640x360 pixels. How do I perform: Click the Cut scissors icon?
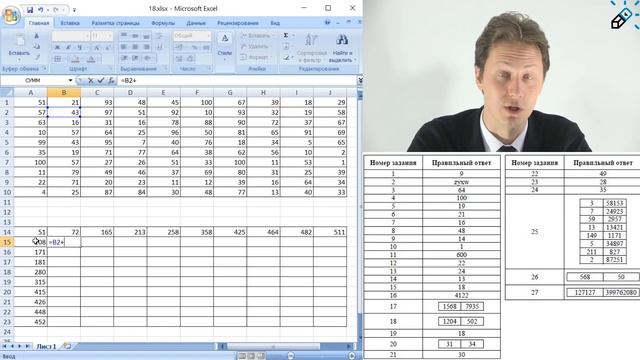click(x=37, y=36)
